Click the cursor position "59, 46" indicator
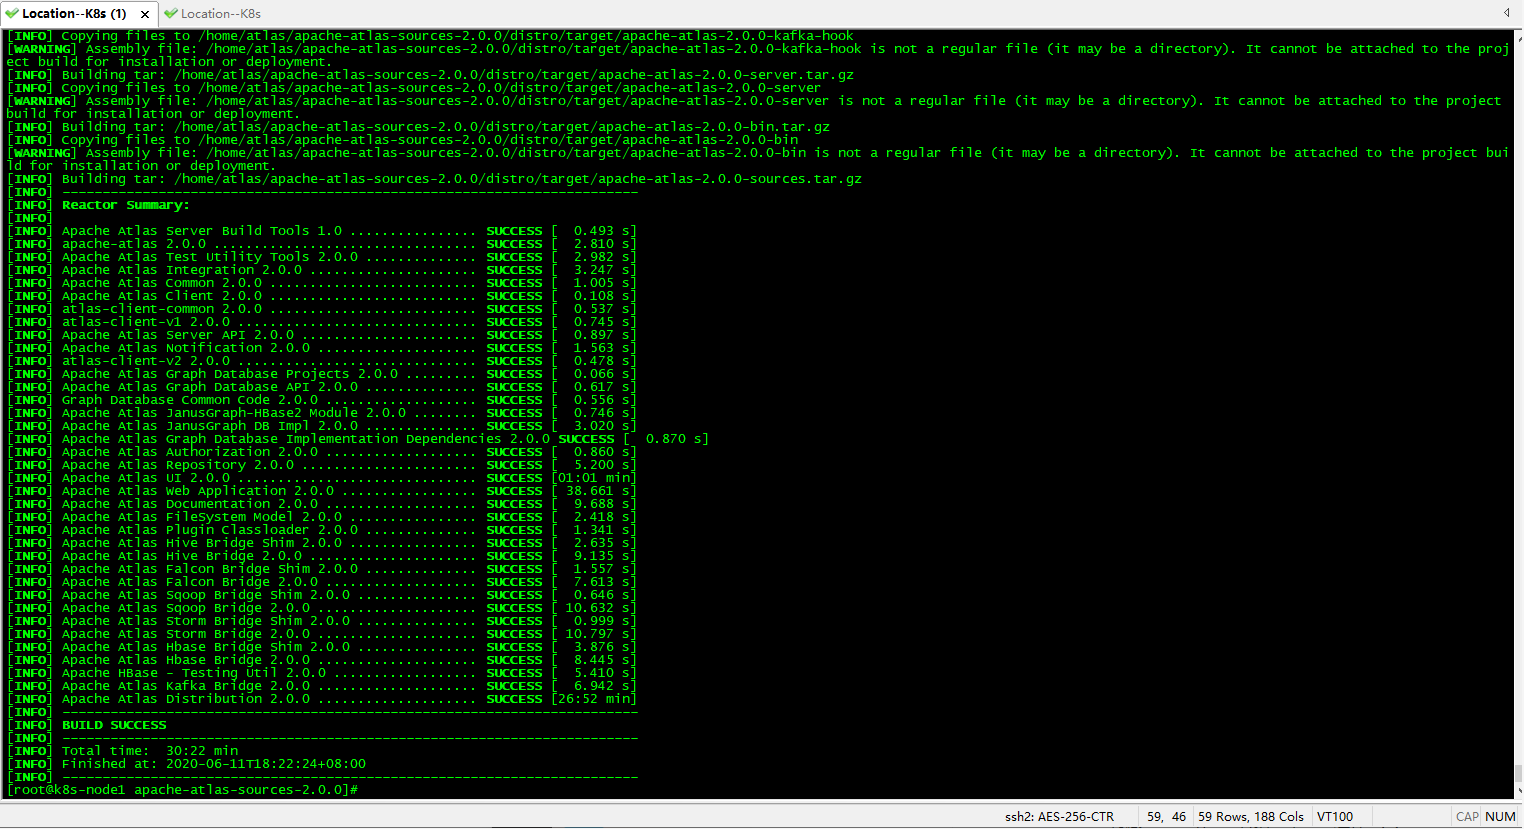Image resolution: width=1524 pixels, height=829 pixels. coord(1165,816)
